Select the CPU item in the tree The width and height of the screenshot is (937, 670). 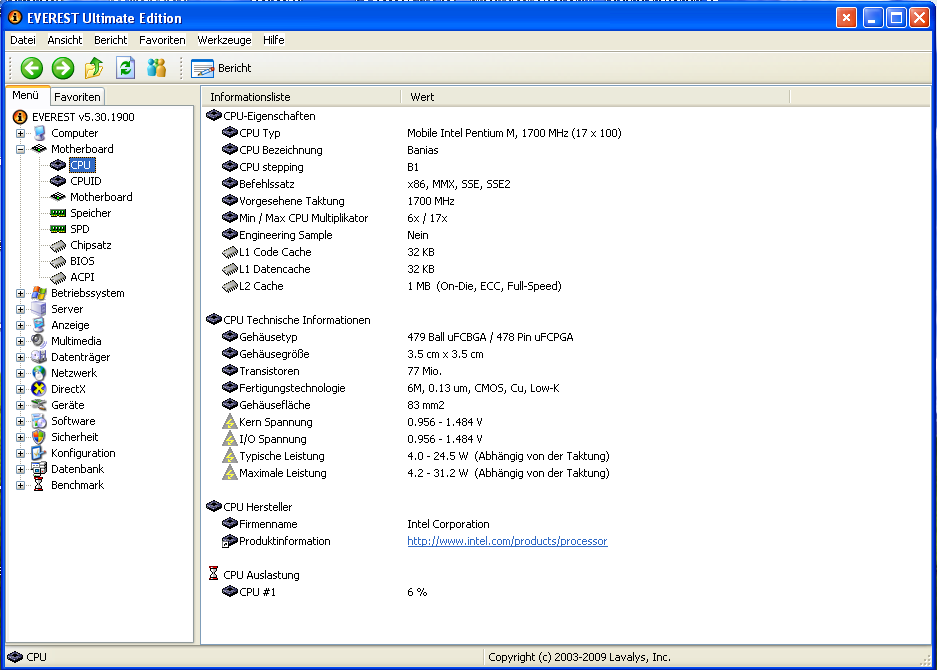tap(81, 165)
